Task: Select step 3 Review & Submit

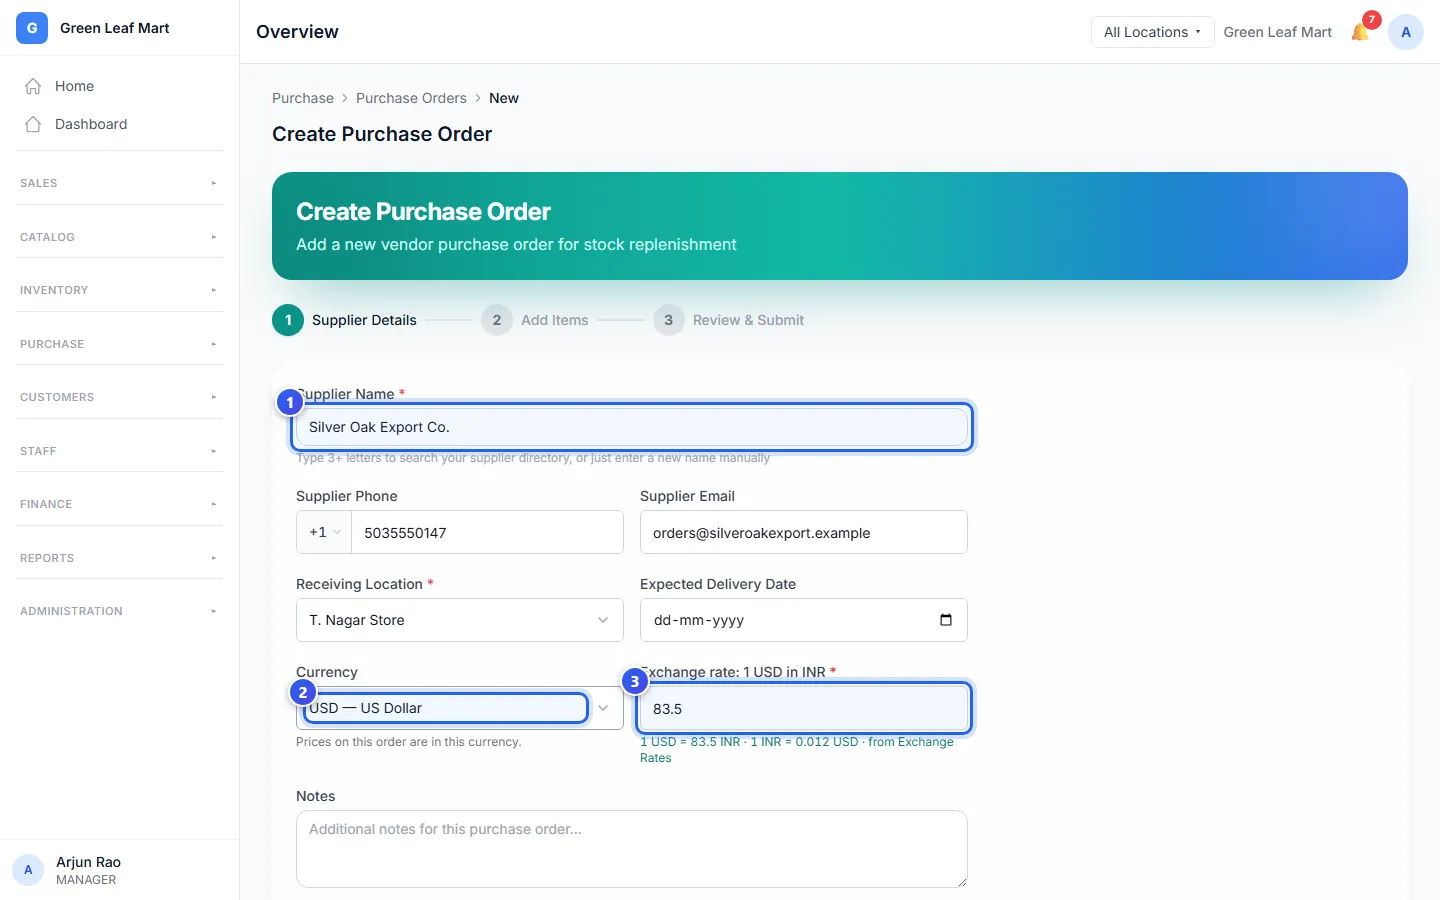Action: pos(728,320)
